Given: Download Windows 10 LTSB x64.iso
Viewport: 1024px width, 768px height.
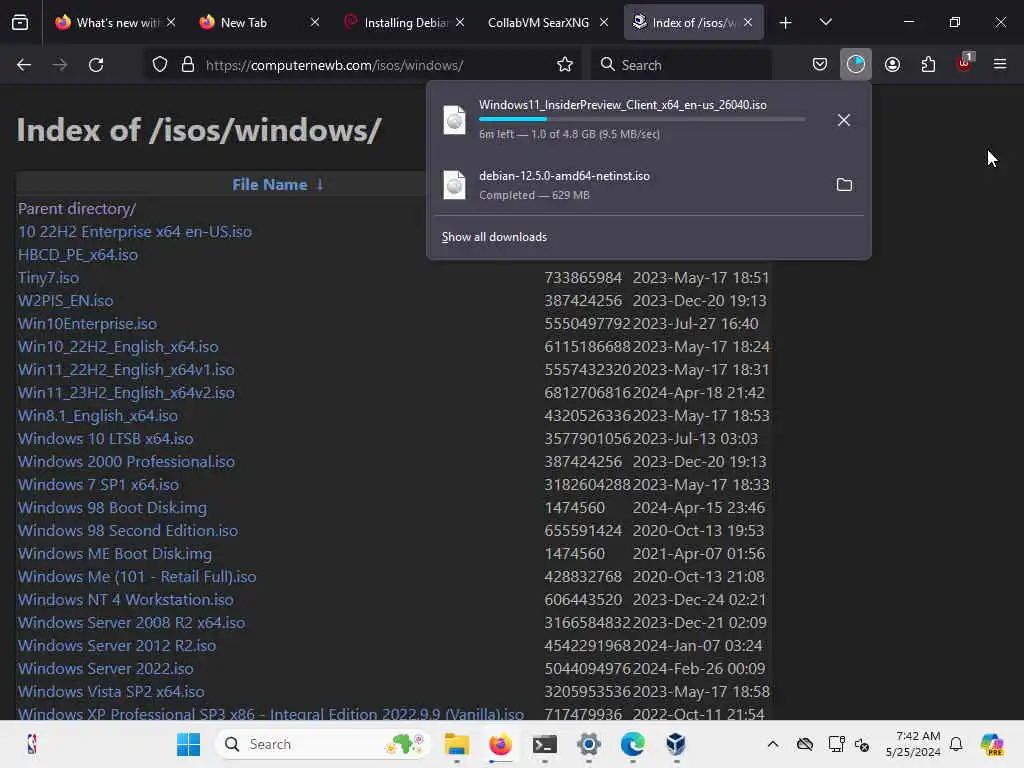Looking at the screenshot, I should (x=106, y=439).
